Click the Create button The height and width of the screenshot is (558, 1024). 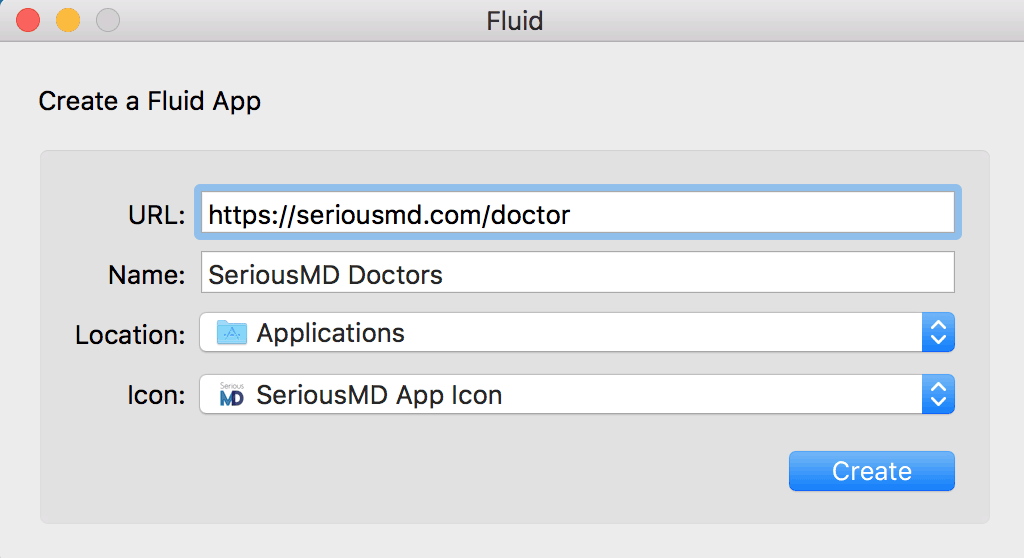872,471
